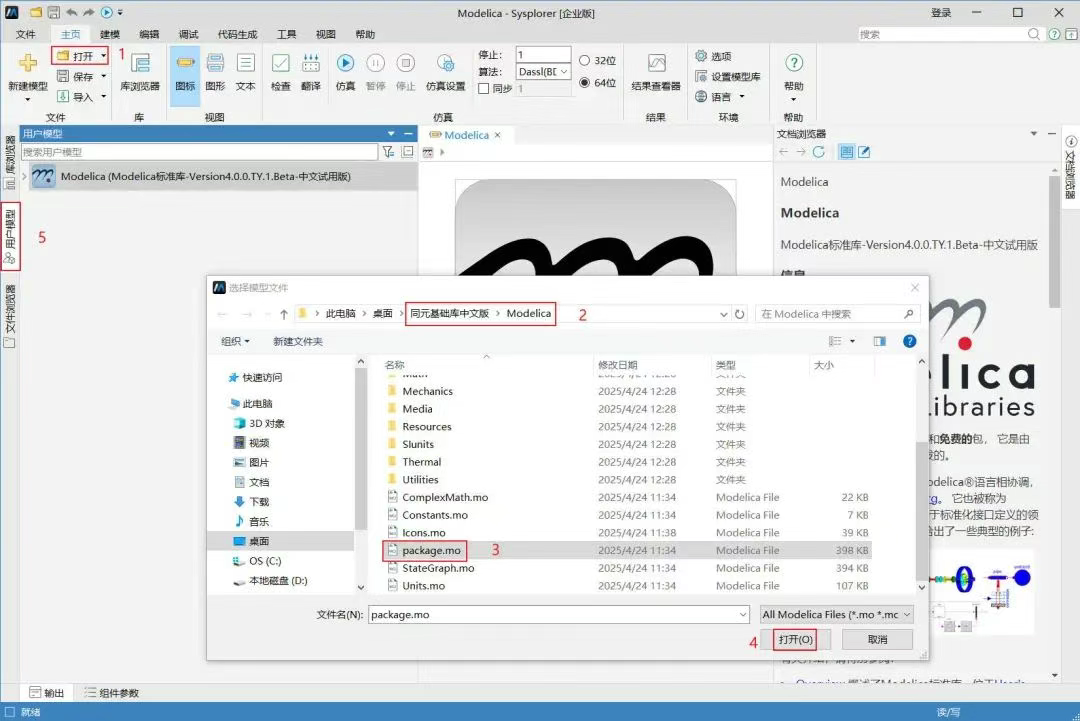Open the user model panel dropdown arrow
The height and width of the screenshot is (721, 1080).
click(x=391, y=134)
